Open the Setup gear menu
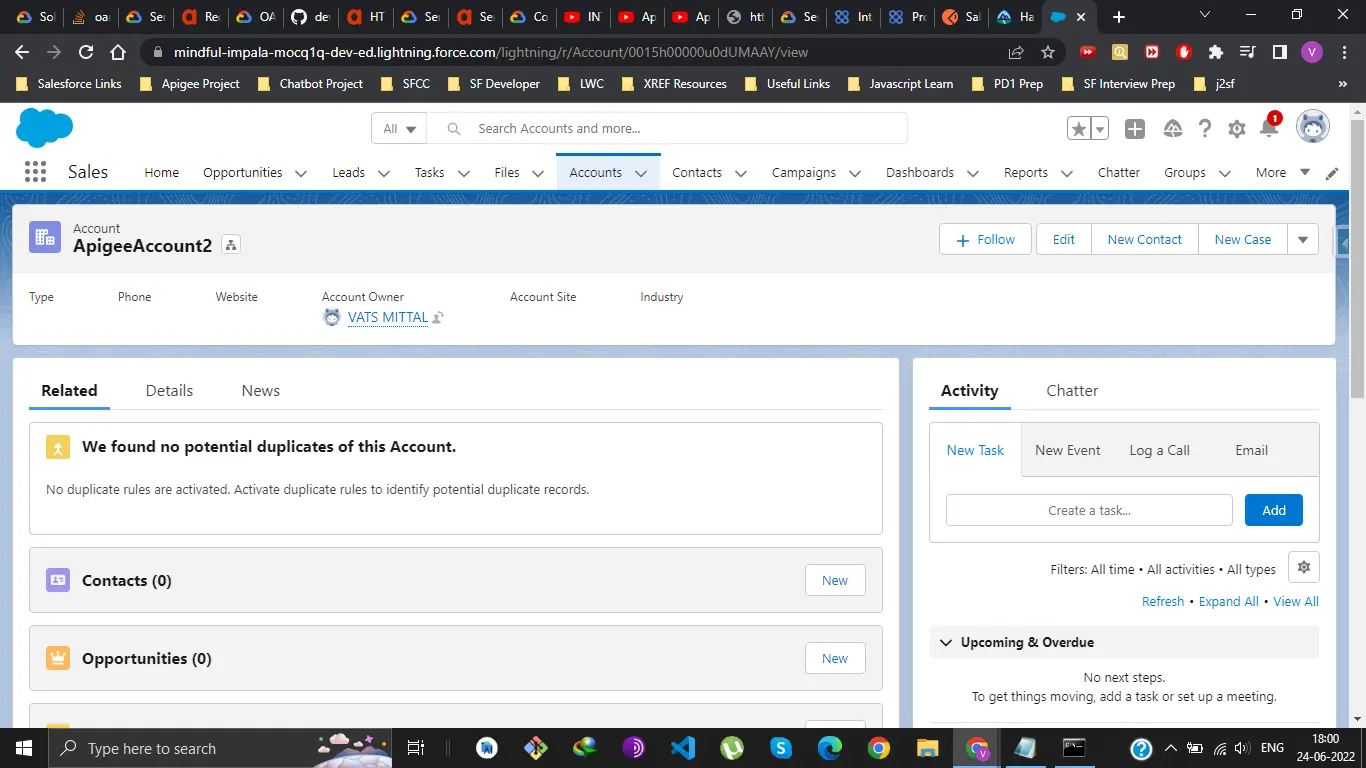The width and height of the screenshot is (1366, 768). (x=1237, y=128)
